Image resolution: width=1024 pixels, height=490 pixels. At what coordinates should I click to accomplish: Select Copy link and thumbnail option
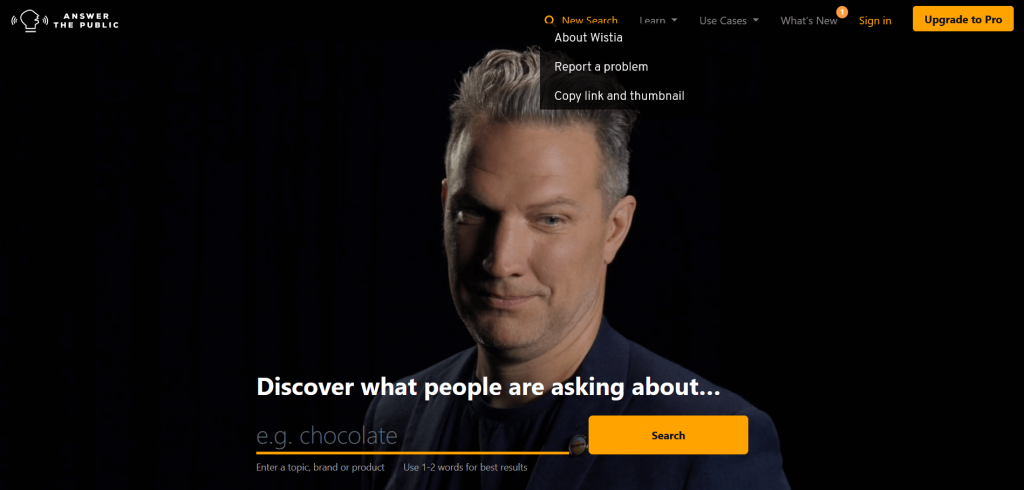point(619,95)
